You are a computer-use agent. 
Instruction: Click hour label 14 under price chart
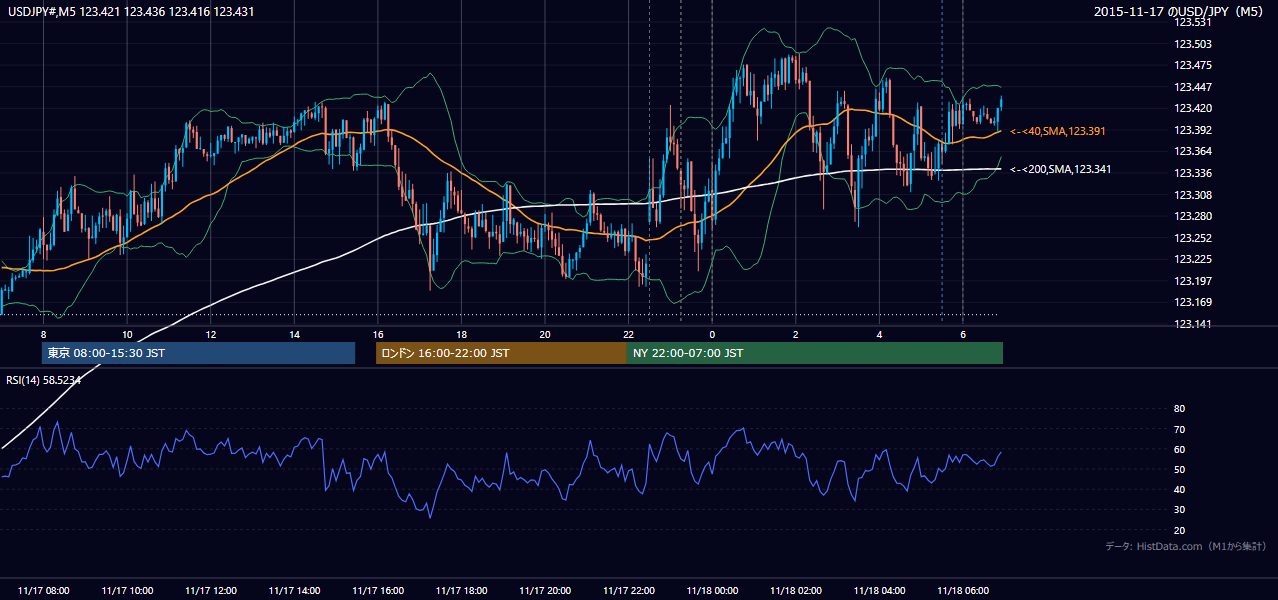coord(294,334)
